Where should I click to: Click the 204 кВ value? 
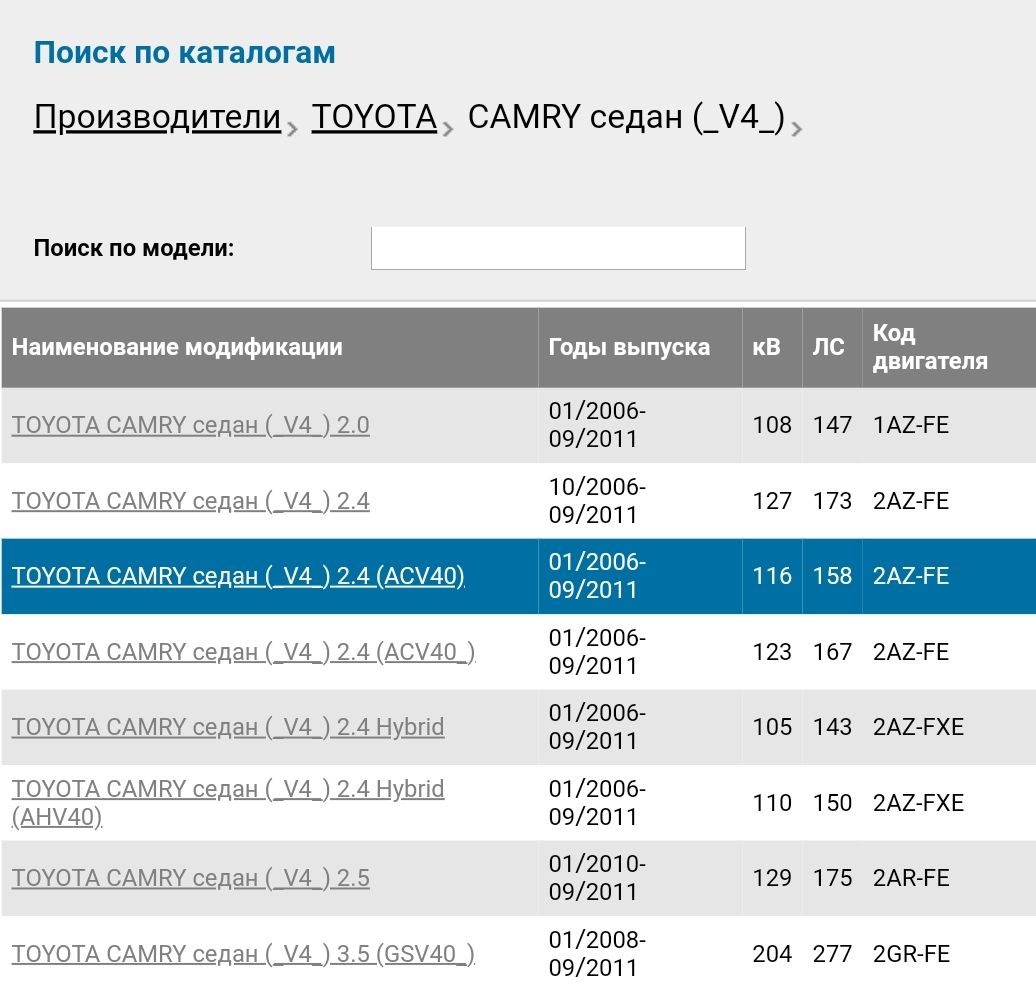click(772, 954)
